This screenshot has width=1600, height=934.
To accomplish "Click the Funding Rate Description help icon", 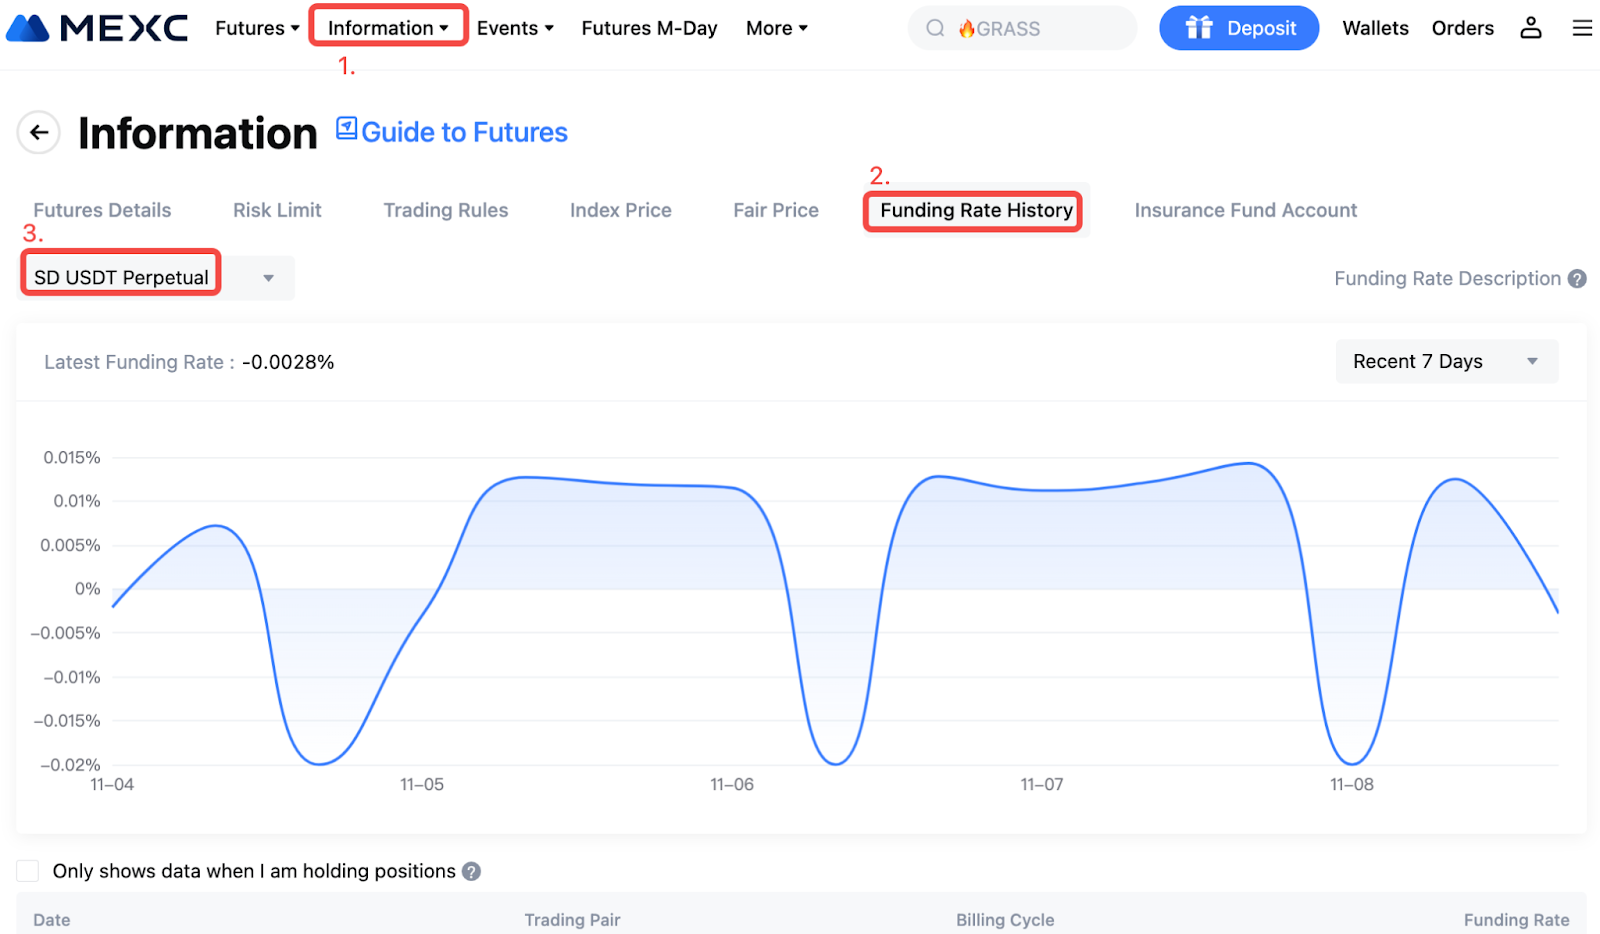I will [1577, 279].
